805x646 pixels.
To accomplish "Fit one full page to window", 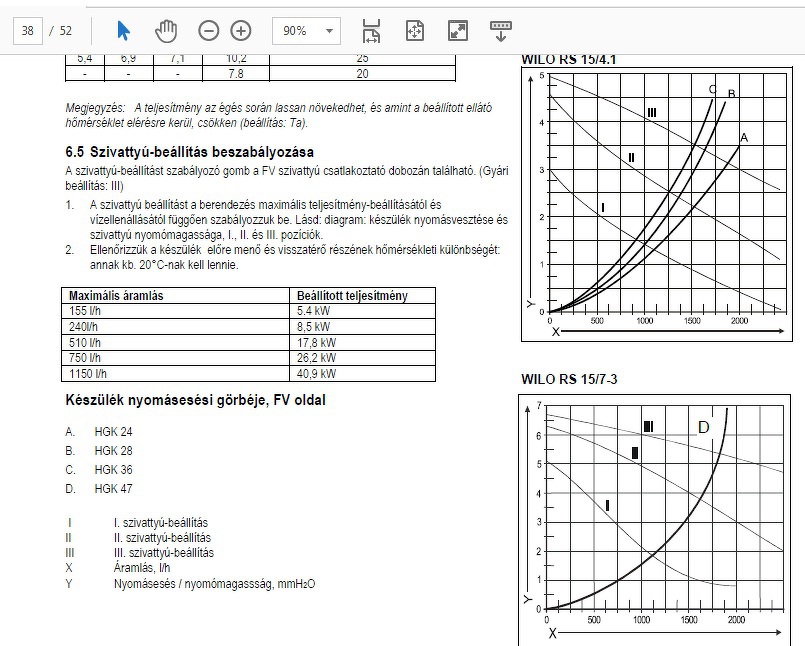I will (x=415, y=31).
